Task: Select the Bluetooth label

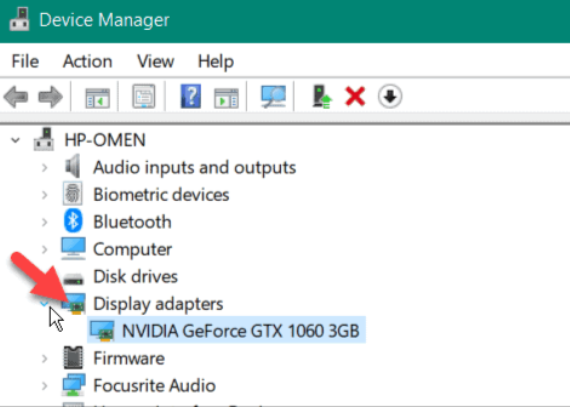Action: [132, 222]
